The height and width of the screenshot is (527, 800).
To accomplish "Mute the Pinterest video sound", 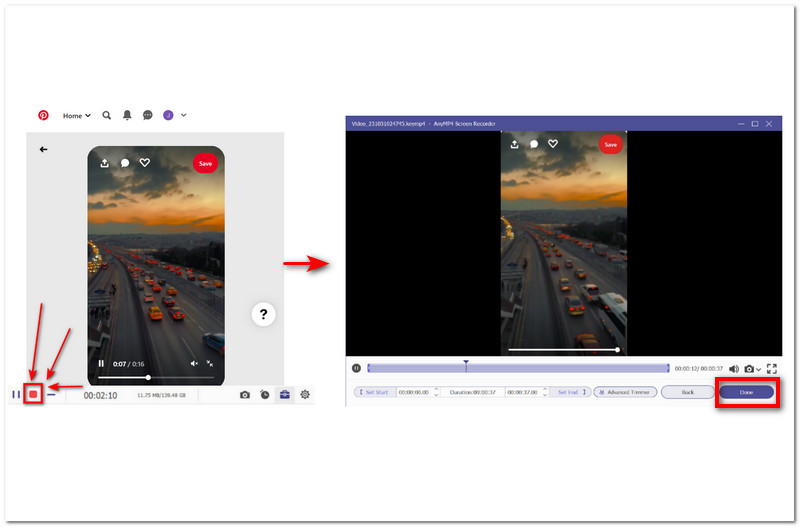I will click(x=194, y=364).
